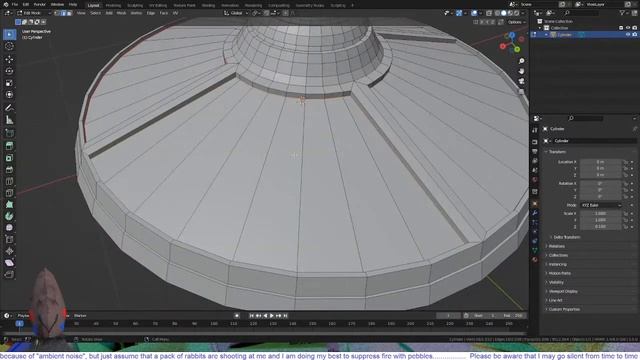The width and height of the screenshot is (640, 360).
Task: Toggle render camera icon of Cylinder
Action: tap(635, 35)
